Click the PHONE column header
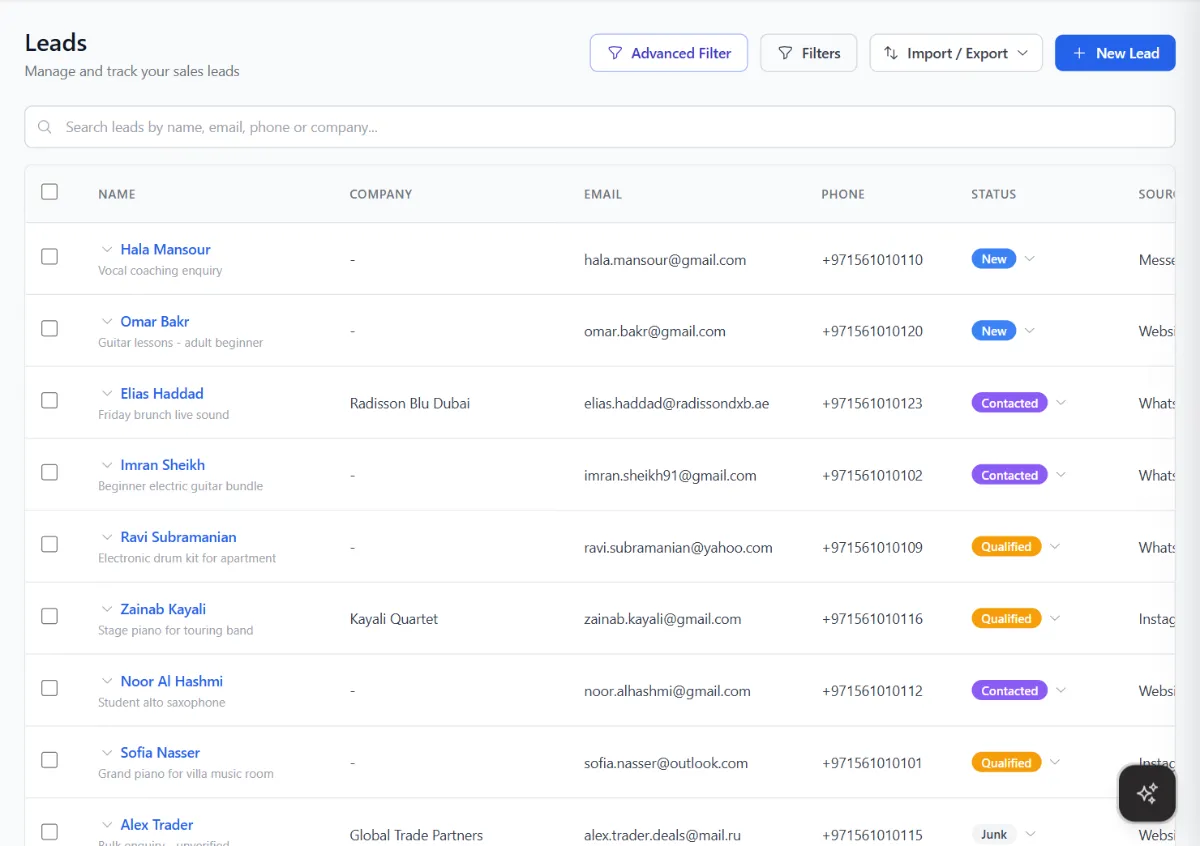The image size is (1200, 846). coord(843,194)
